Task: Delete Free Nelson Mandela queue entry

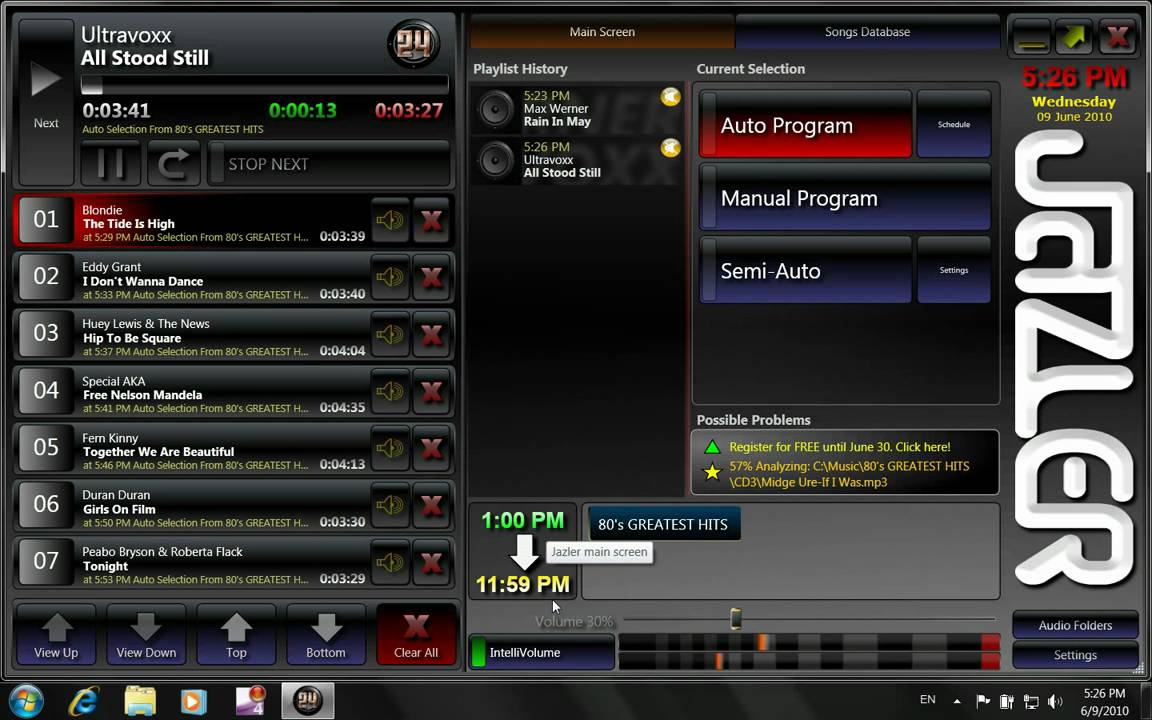Action: tap(431, 391)
